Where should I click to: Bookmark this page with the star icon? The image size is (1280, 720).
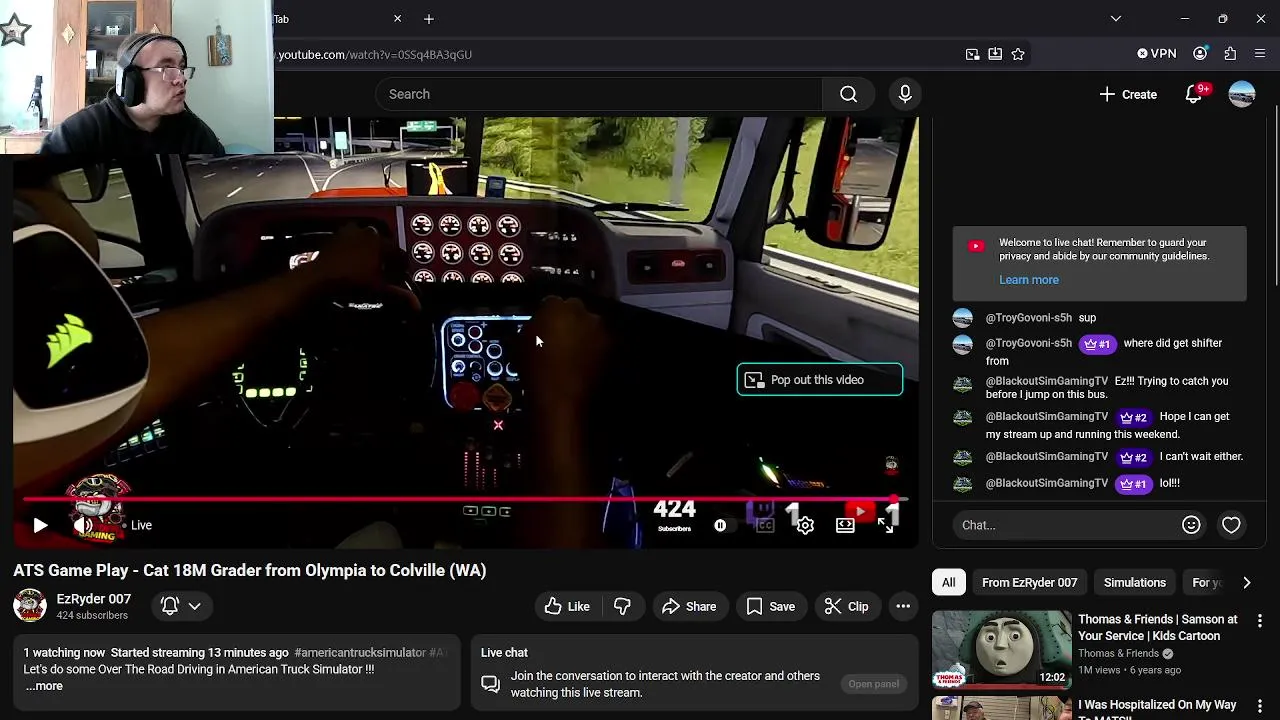(1018, 54)
